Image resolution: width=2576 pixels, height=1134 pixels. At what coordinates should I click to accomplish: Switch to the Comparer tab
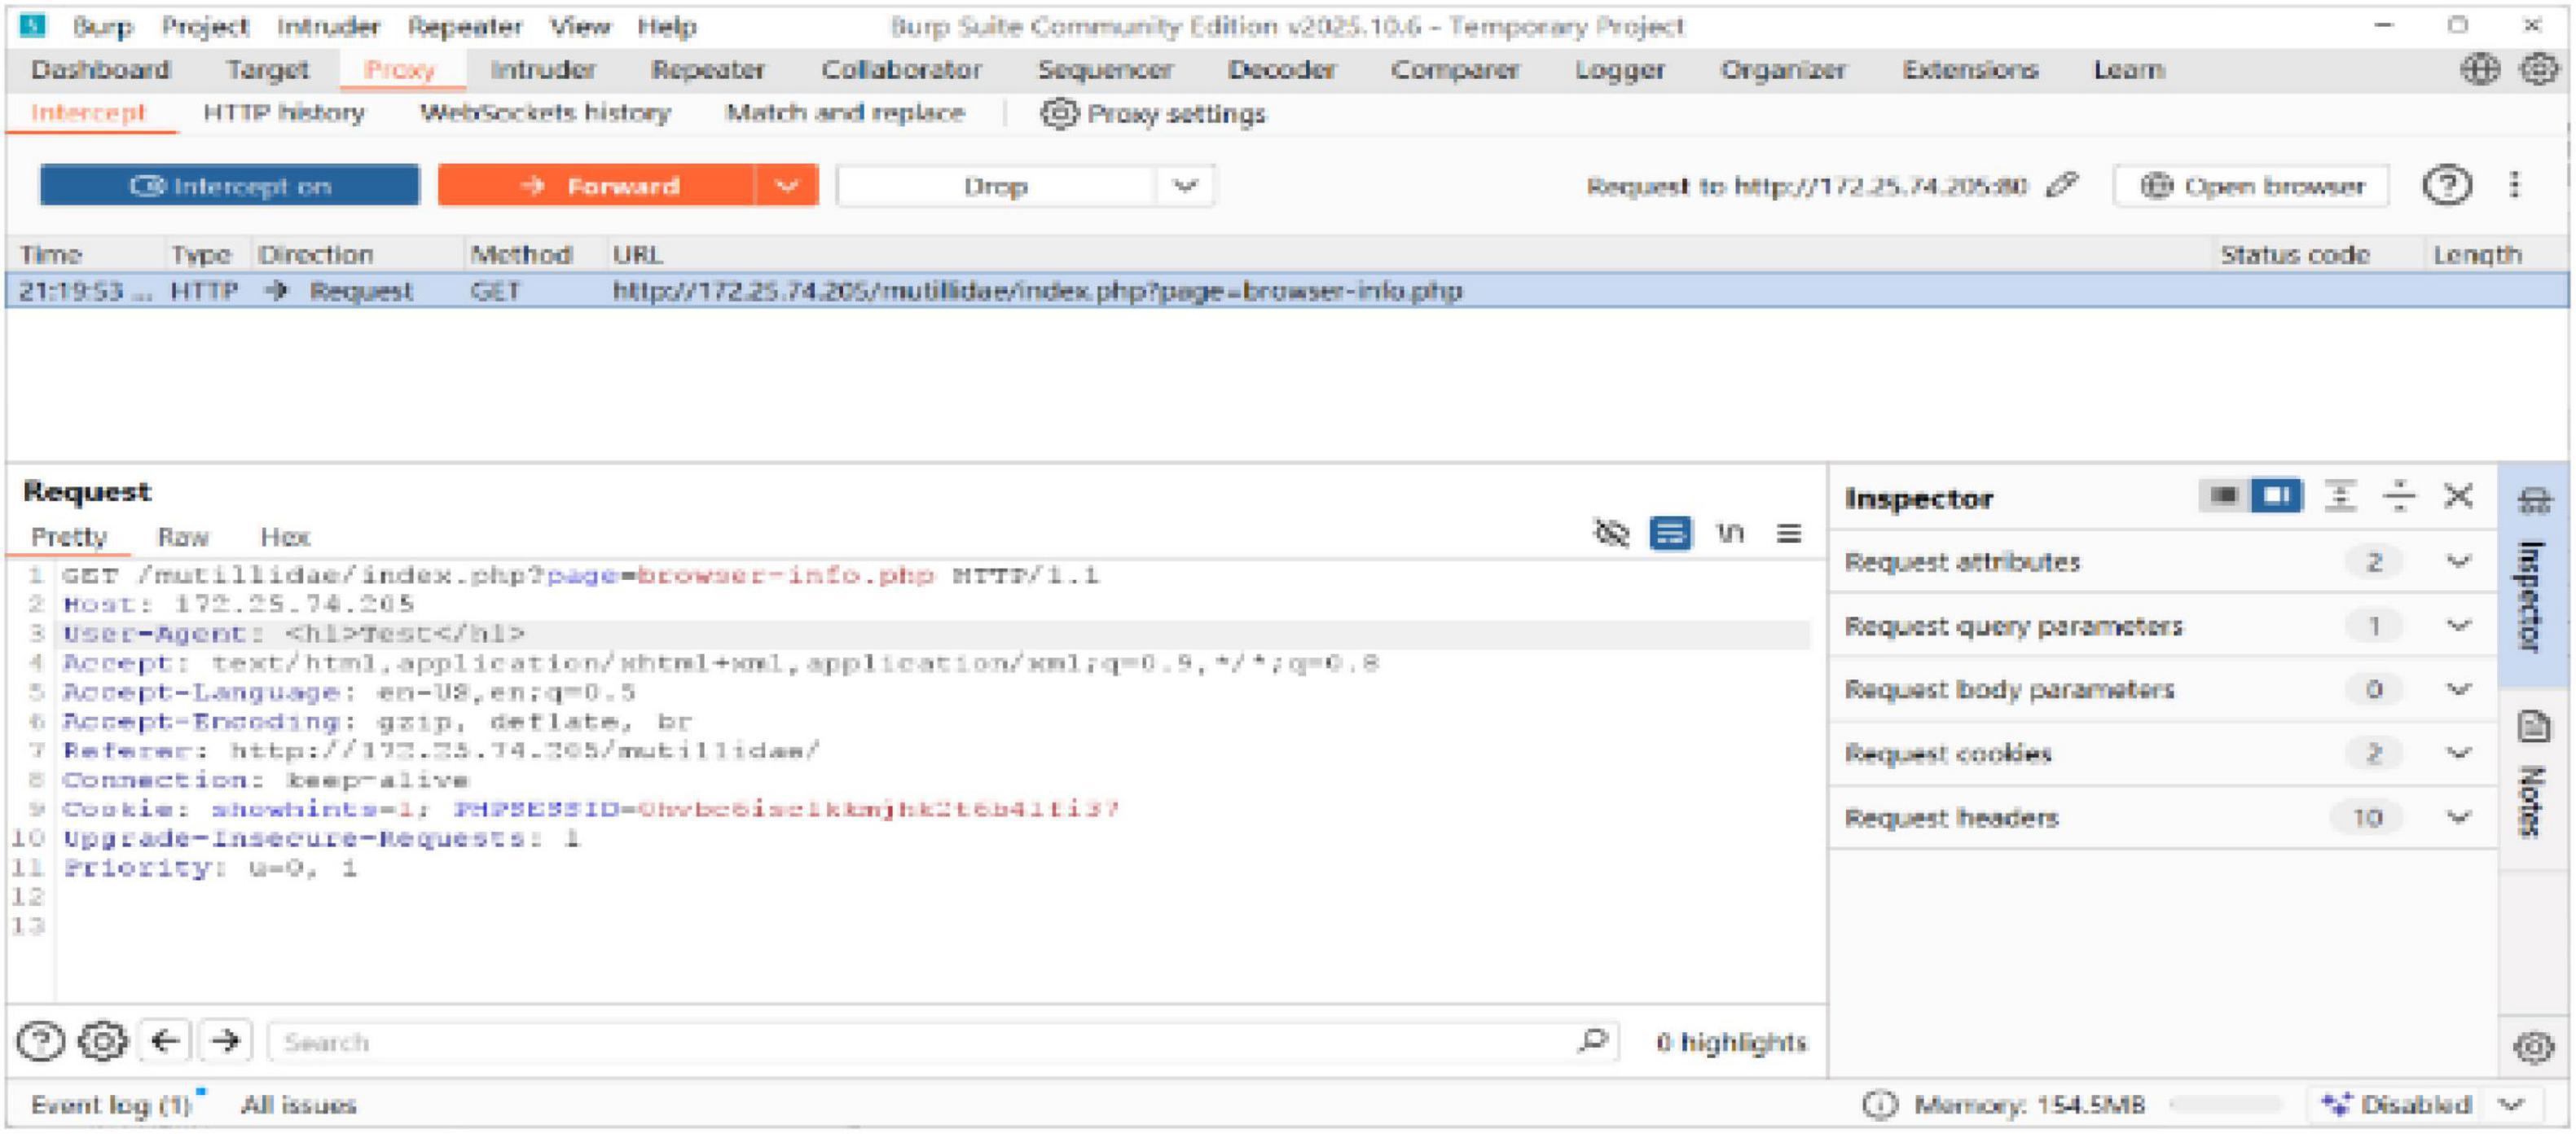pos(1455,70)
